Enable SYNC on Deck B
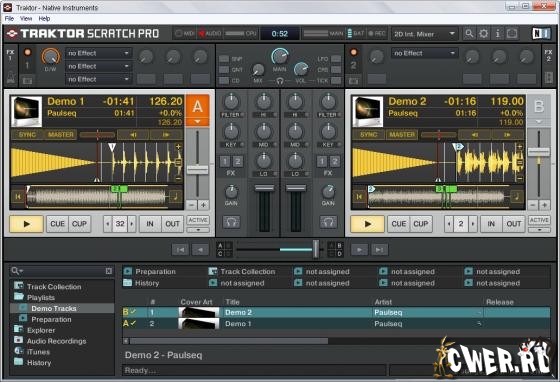This screenshot has width=560, height=382. (369, 135)
